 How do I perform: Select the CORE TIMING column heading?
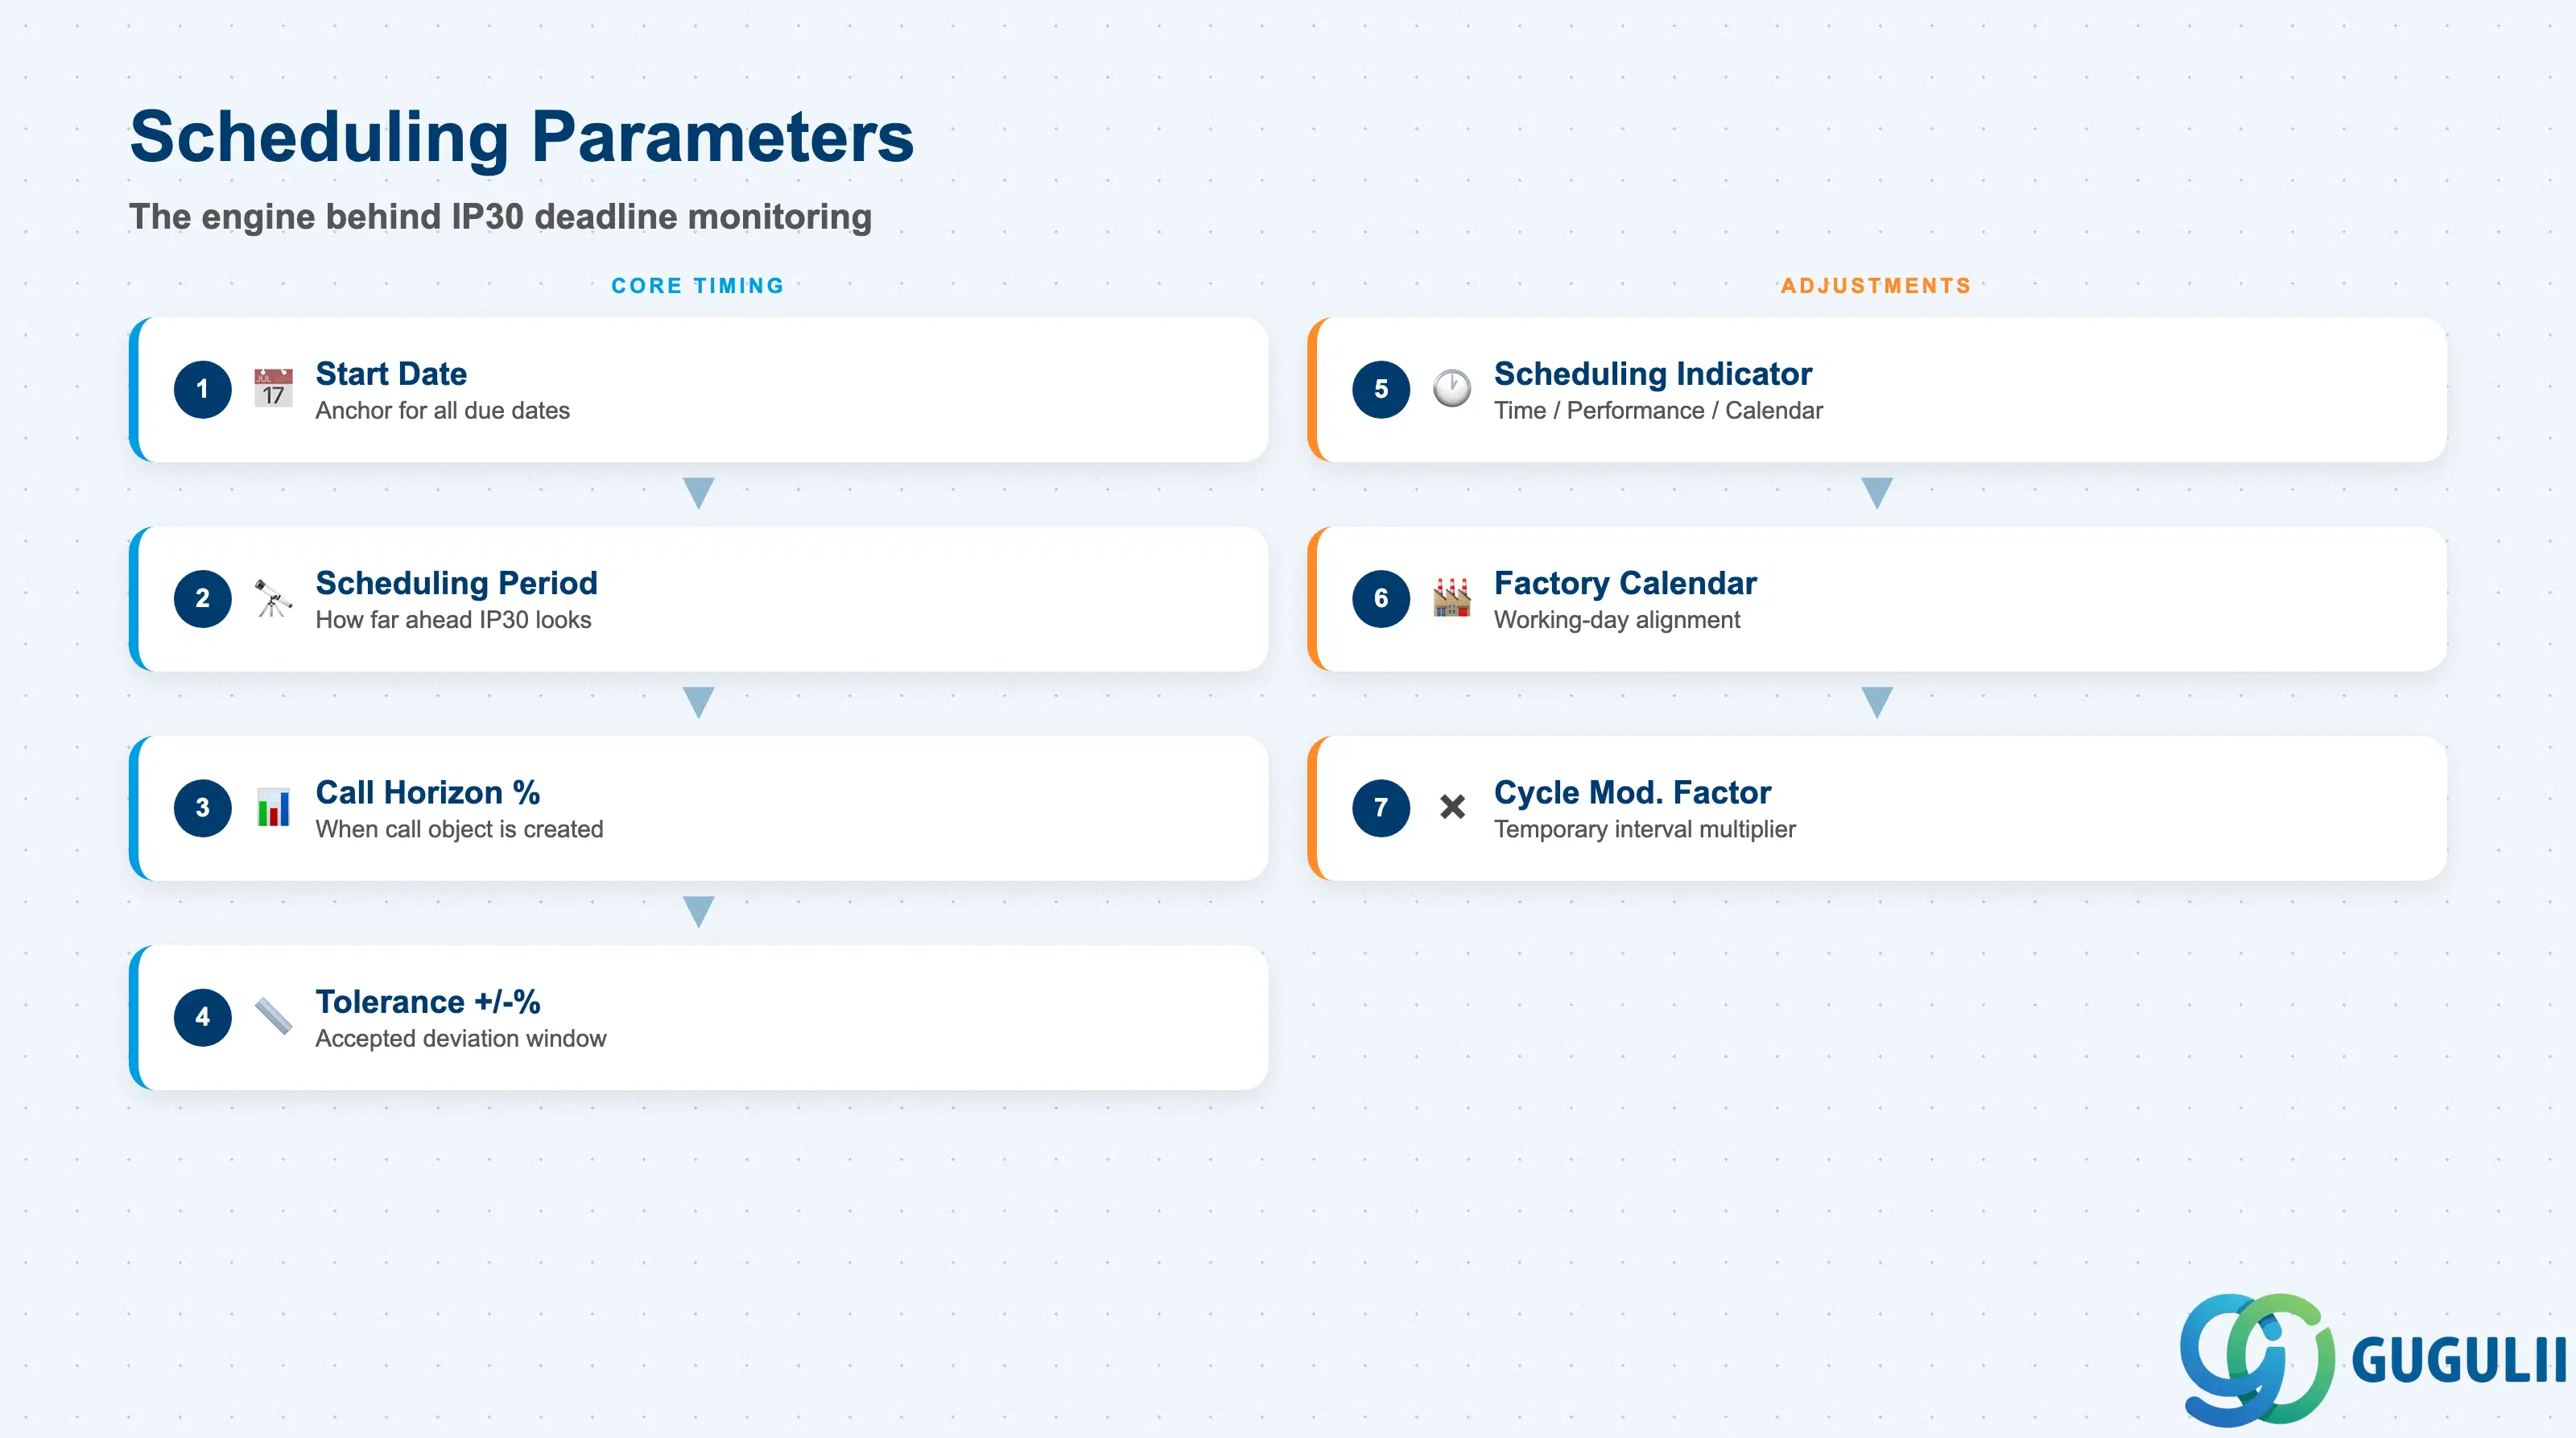click(698, 286)
